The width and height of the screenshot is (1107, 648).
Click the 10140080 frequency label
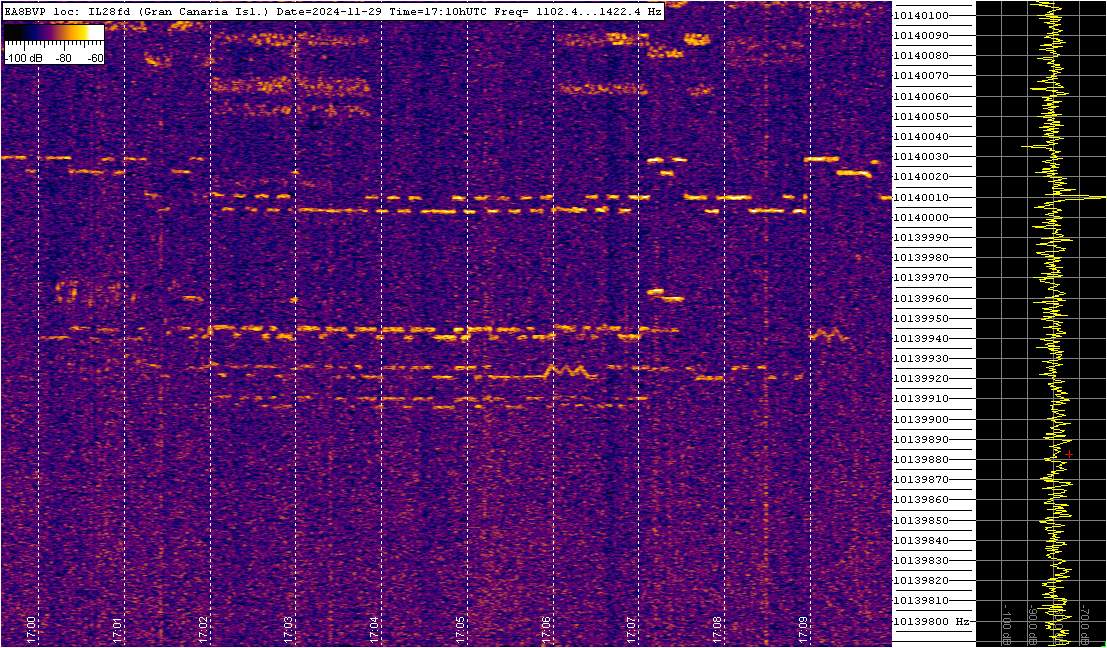coord(921,56)
